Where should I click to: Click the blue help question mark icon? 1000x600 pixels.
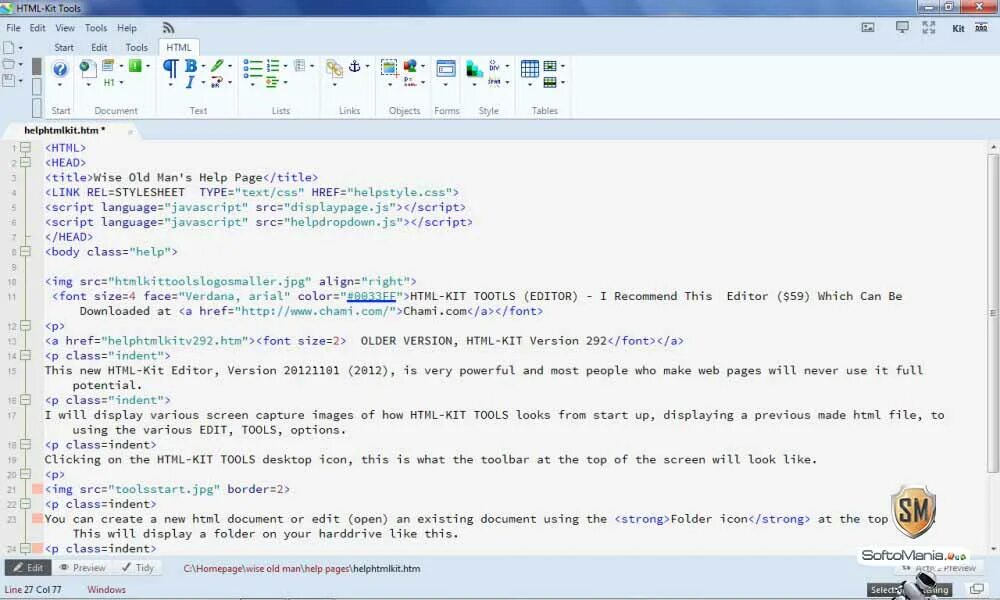tap(60, 69)
